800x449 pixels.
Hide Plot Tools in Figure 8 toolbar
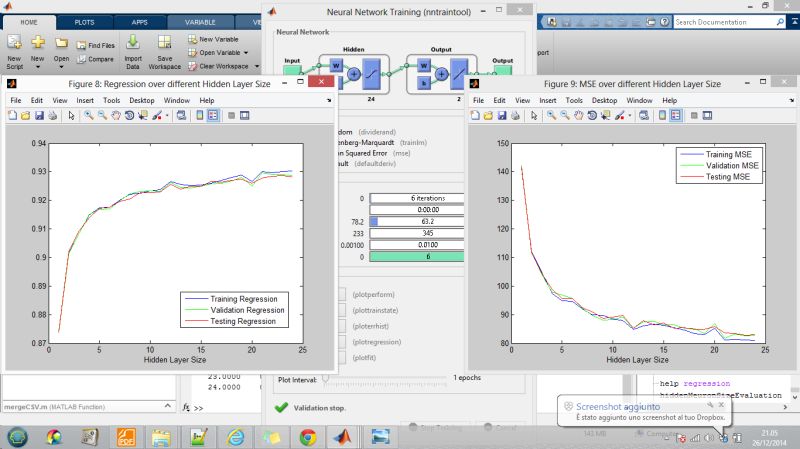(231, 116)
